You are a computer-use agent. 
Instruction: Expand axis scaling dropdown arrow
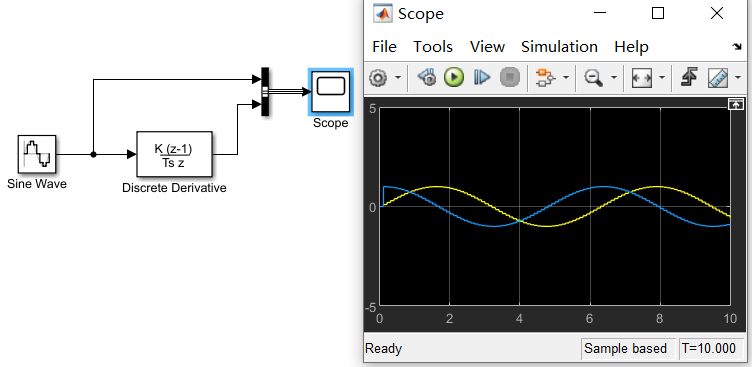pyautogui.click(x=662, y=77)
